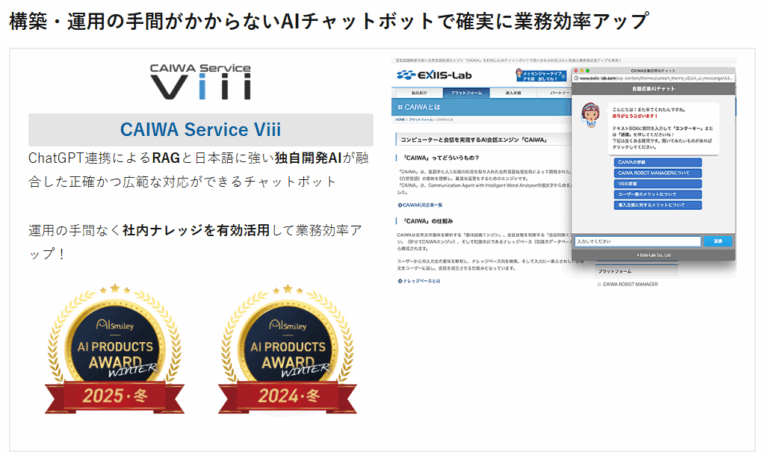Click the EXIIS-Lab logo in the embedded site
This screenshot has height=458, width=768.
pos(434,75)
